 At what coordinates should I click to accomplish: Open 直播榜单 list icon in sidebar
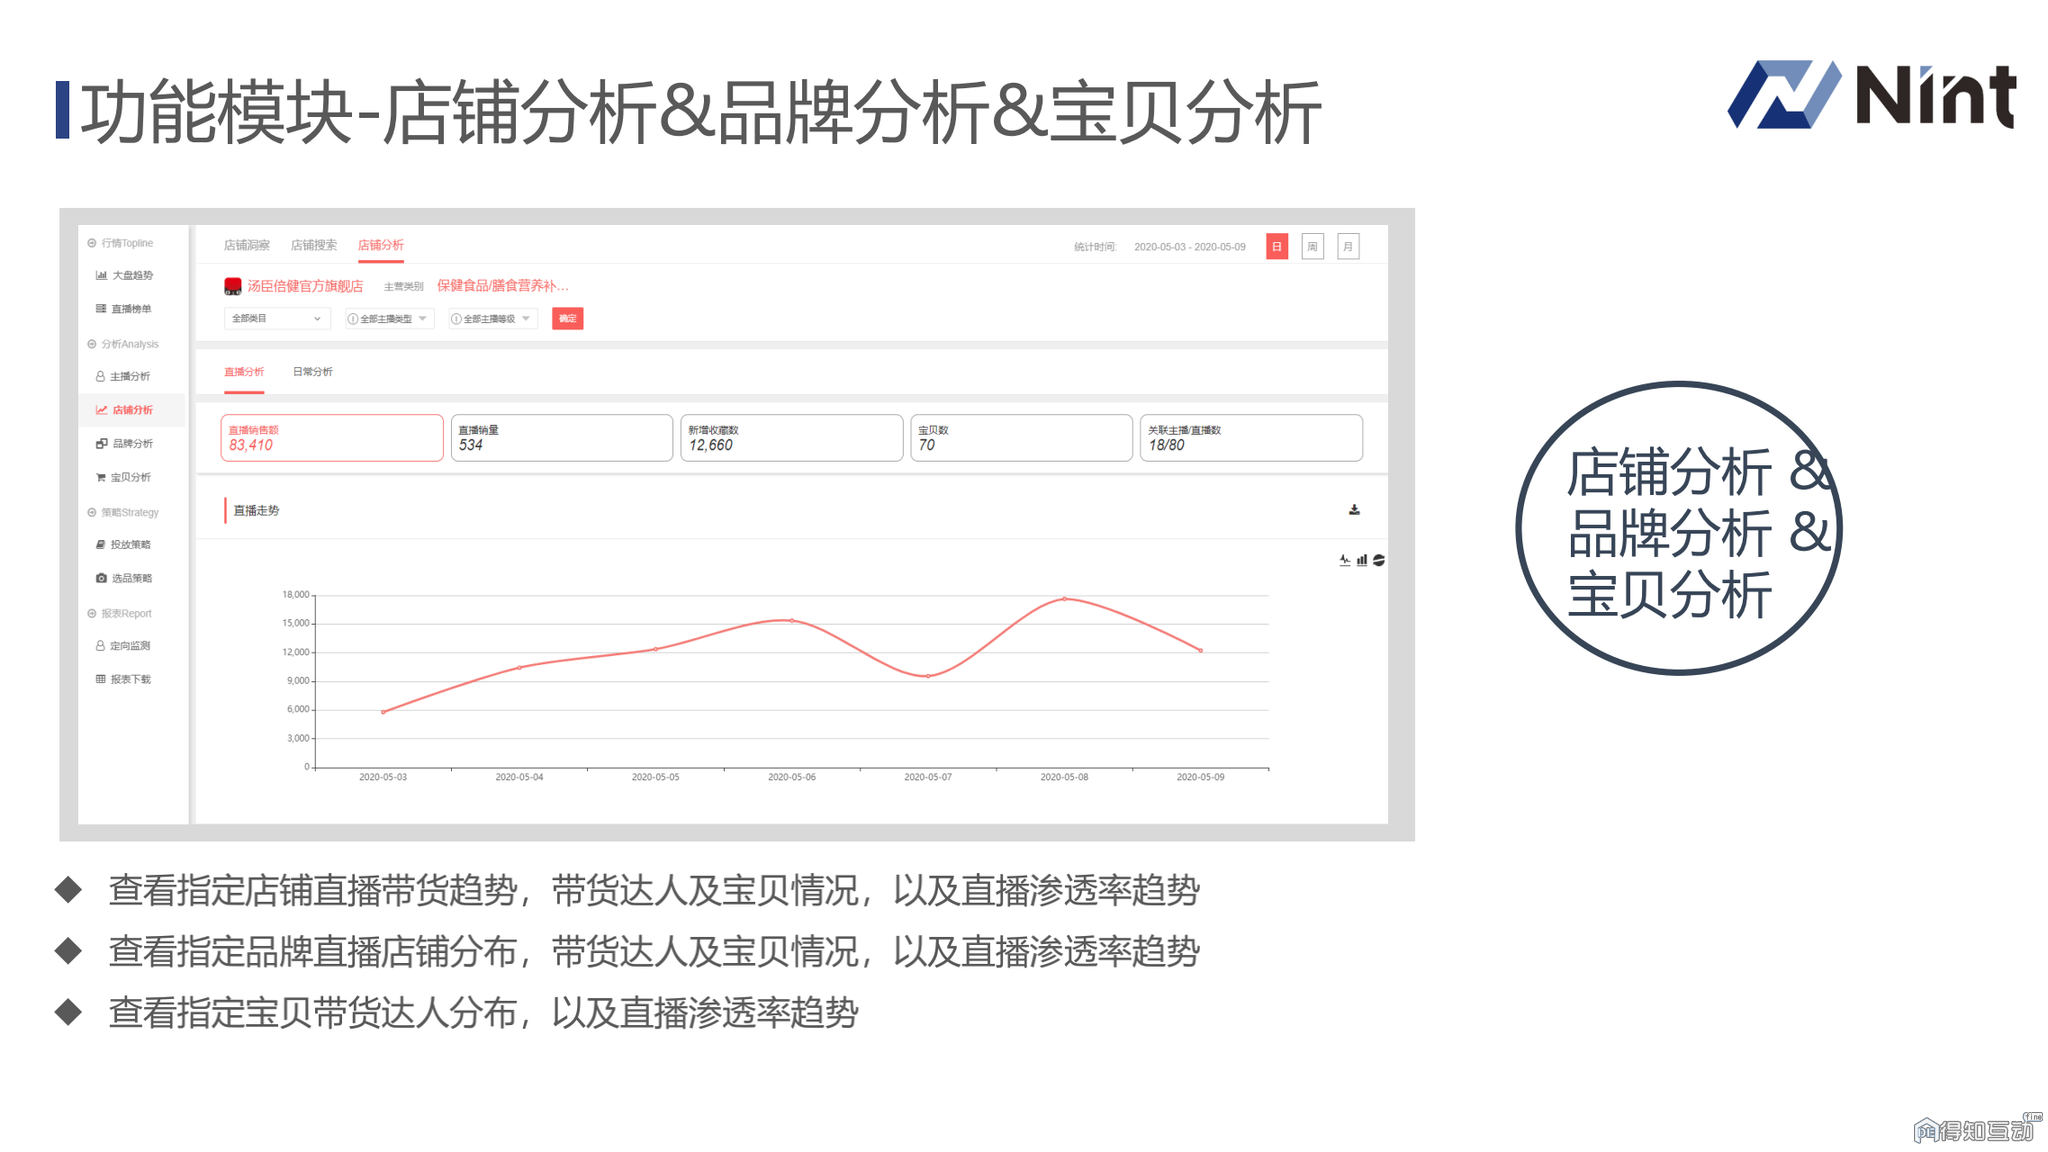point(101,309)
